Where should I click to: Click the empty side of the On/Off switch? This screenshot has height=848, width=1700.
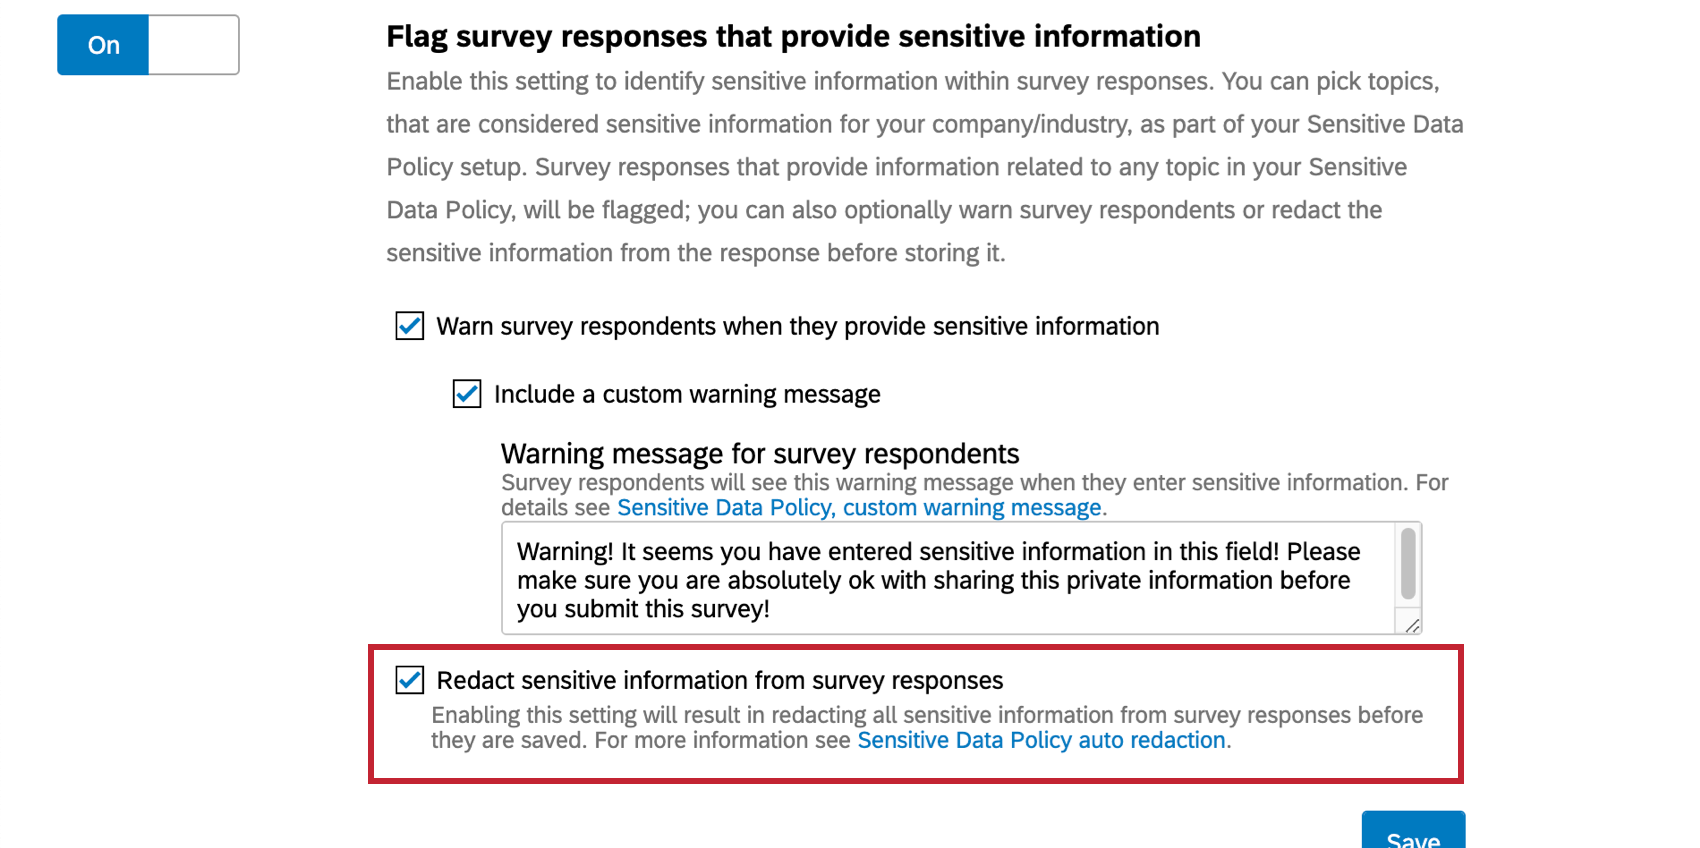tap(193, 44)
